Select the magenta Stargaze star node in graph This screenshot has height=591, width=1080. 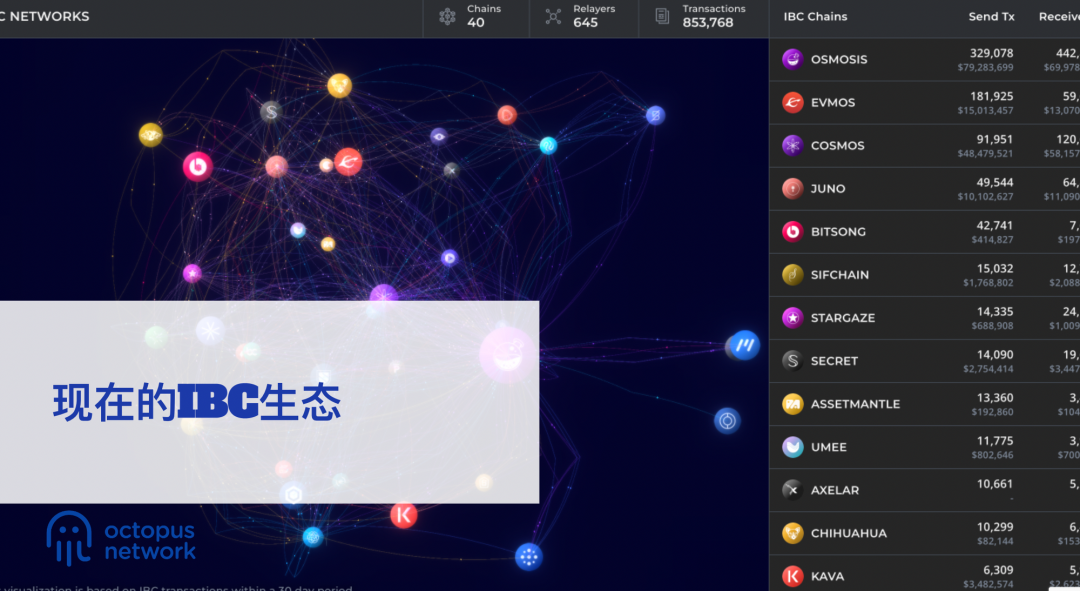click(192, 273)
